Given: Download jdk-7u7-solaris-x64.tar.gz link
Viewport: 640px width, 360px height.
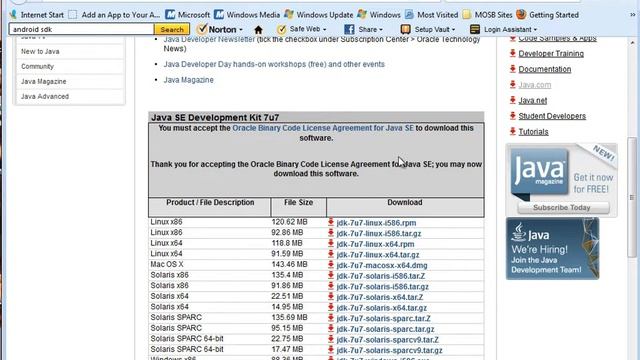Looking at the screenshot, I should tap(382, 308).
